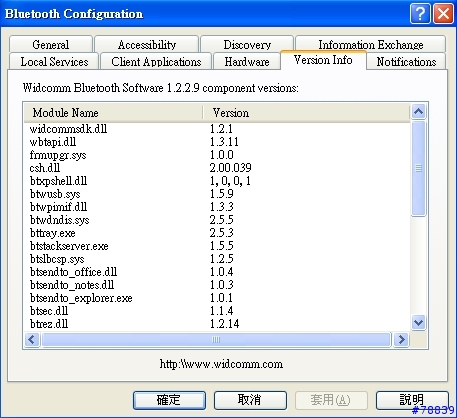The height and width of the screenshot is (418, 457).
Task: Open the Accessibility tab
Action: (147, 44)
